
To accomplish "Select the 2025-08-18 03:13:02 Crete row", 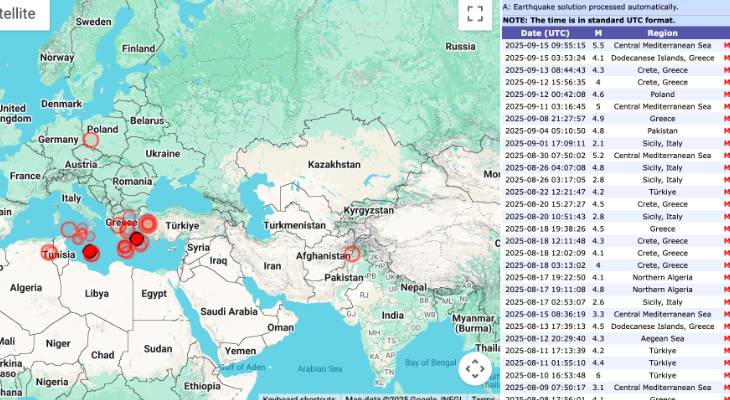I will pos(616,265).
